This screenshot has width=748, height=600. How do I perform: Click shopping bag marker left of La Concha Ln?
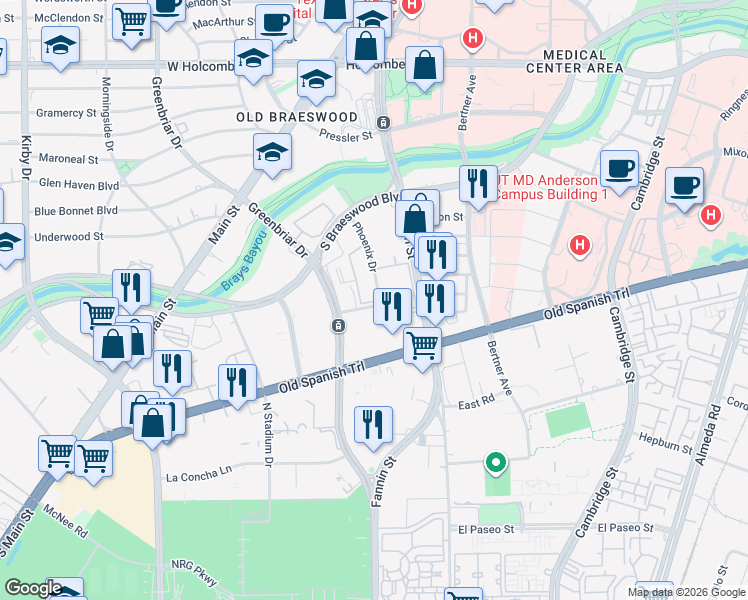(x=152, y=422)
